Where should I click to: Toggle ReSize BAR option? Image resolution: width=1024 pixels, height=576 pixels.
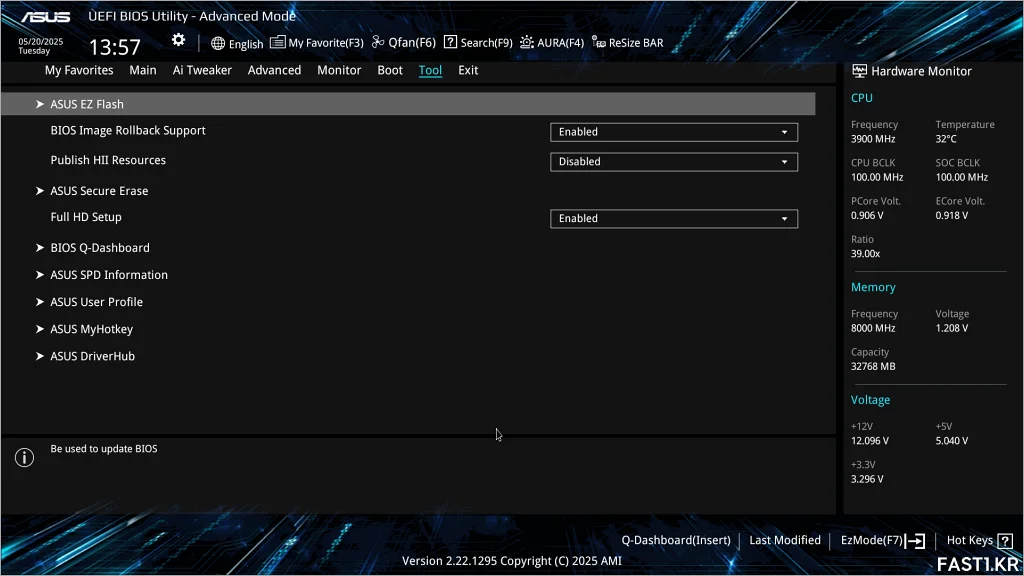636,42
